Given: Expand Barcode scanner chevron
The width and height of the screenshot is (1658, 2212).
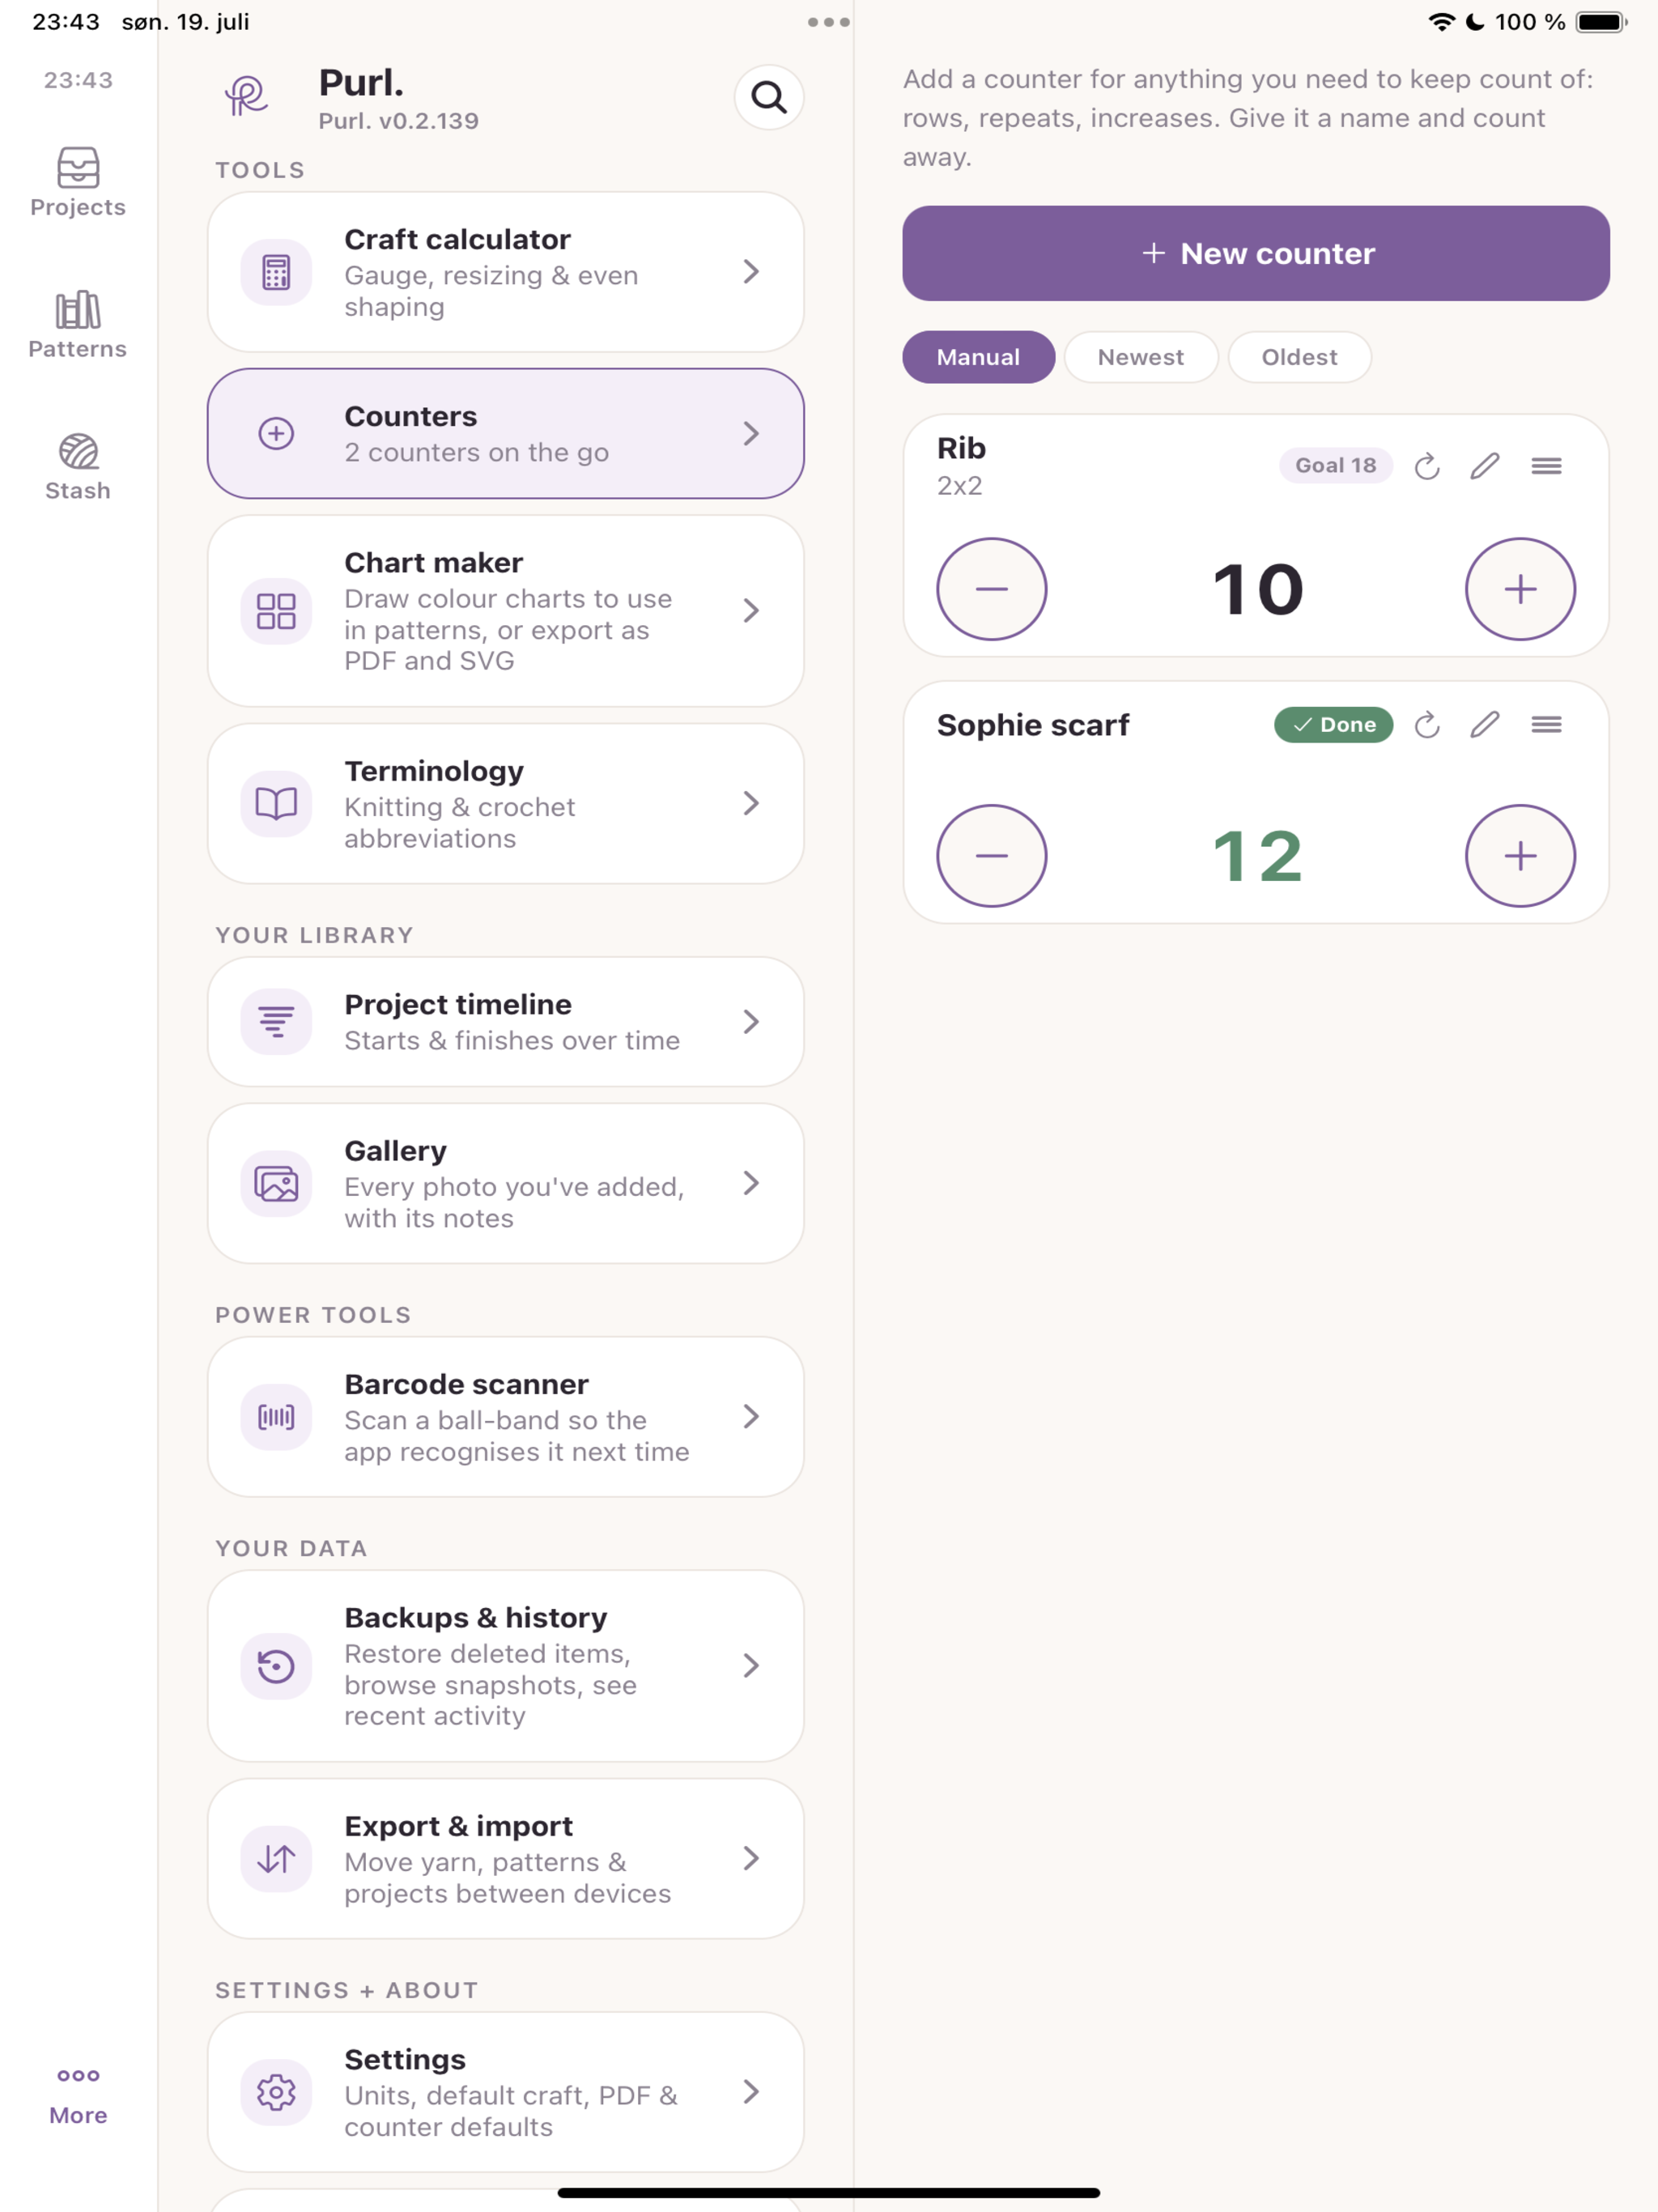Looking at the screenshot, I should tap(751, 1416).
